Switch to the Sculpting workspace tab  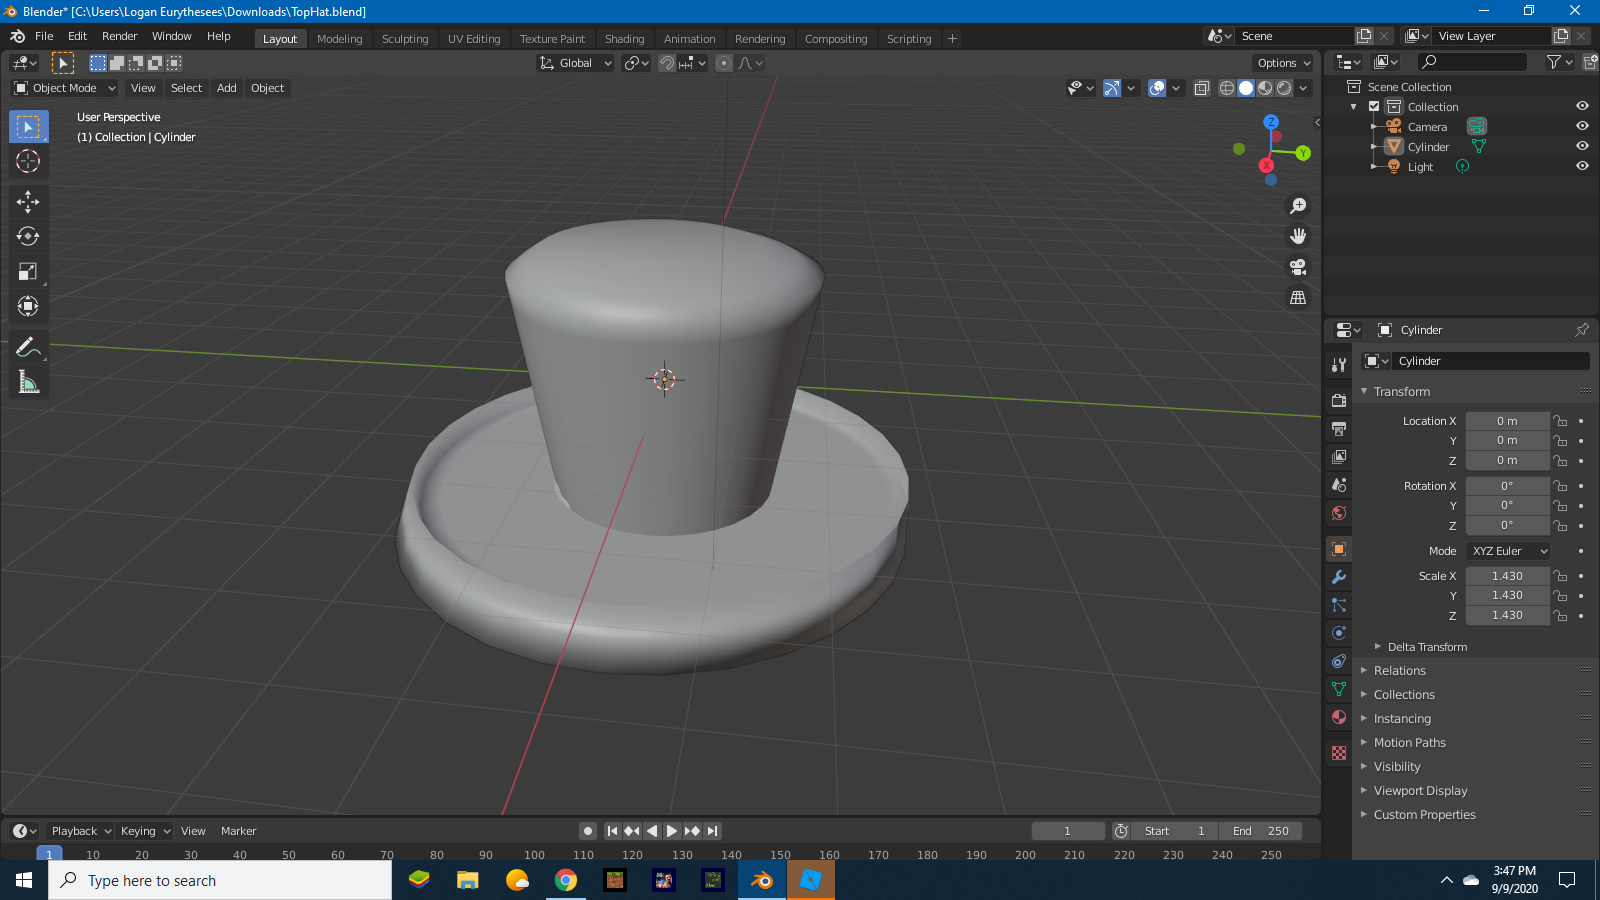click(404, 39)
